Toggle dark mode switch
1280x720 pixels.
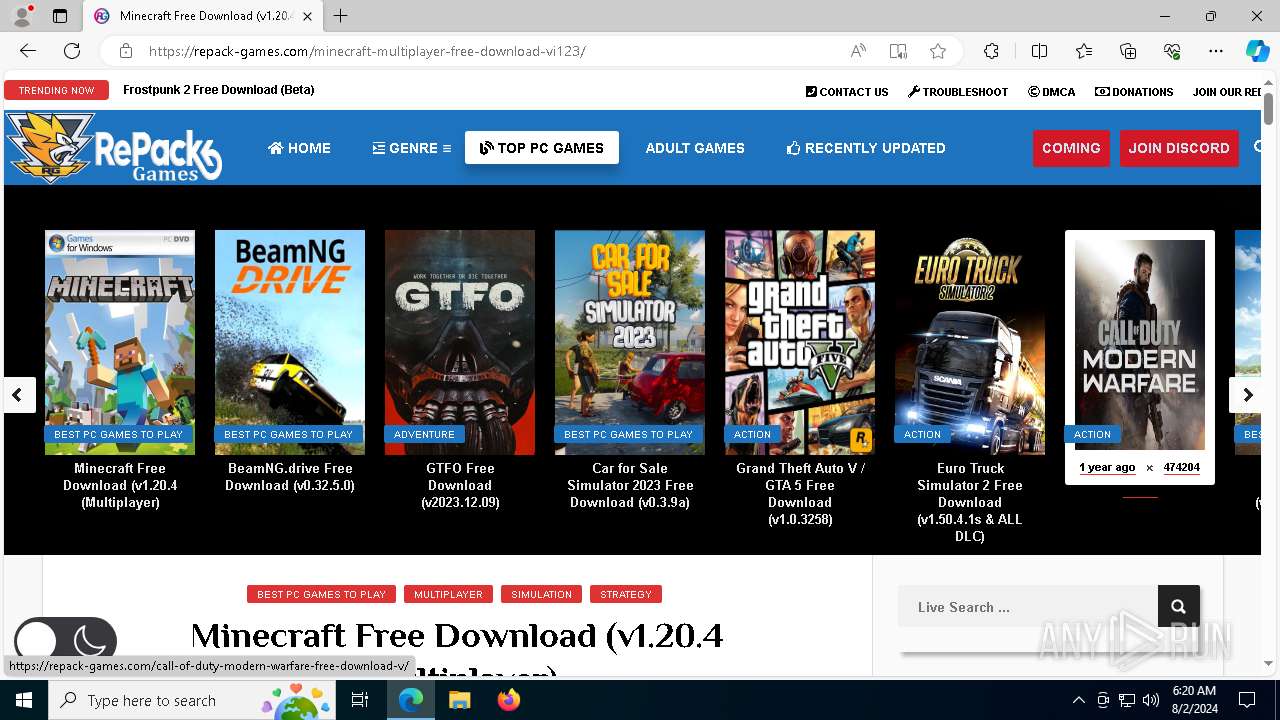[65, 641]
